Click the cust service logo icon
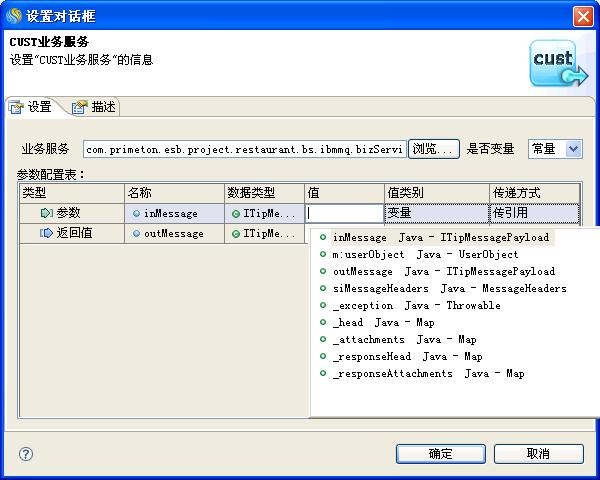The height and width of the screenshot is (480, 600). coord(559,63)
